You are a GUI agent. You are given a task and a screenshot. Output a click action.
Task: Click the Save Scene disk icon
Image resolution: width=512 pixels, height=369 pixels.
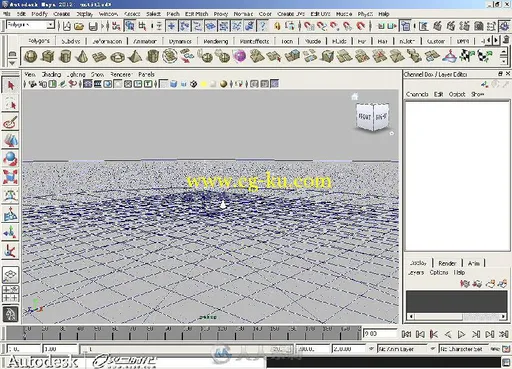point(94,26)
